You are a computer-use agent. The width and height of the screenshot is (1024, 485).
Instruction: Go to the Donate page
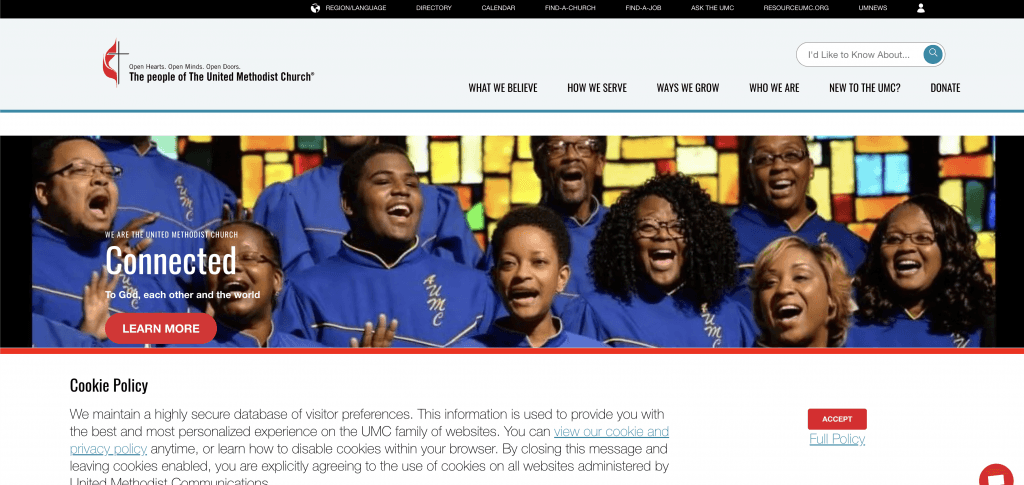click(945, 87)
